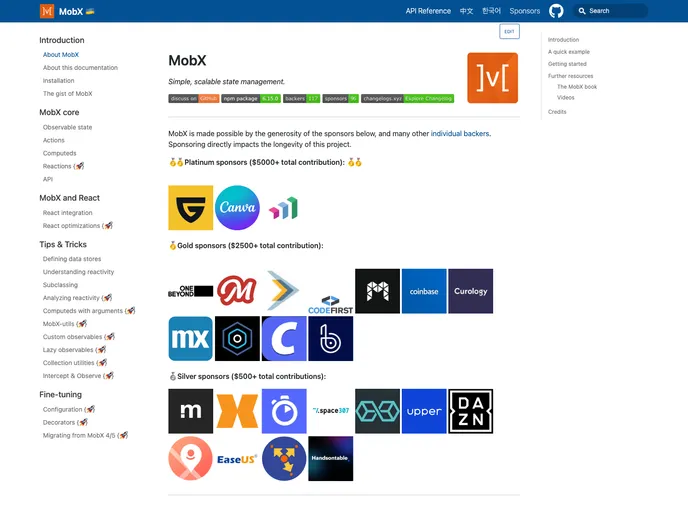Jump to The MobX book section
The width and height of the screenshot is (688, 512).
pyautogui.click(x=577, y=87)
